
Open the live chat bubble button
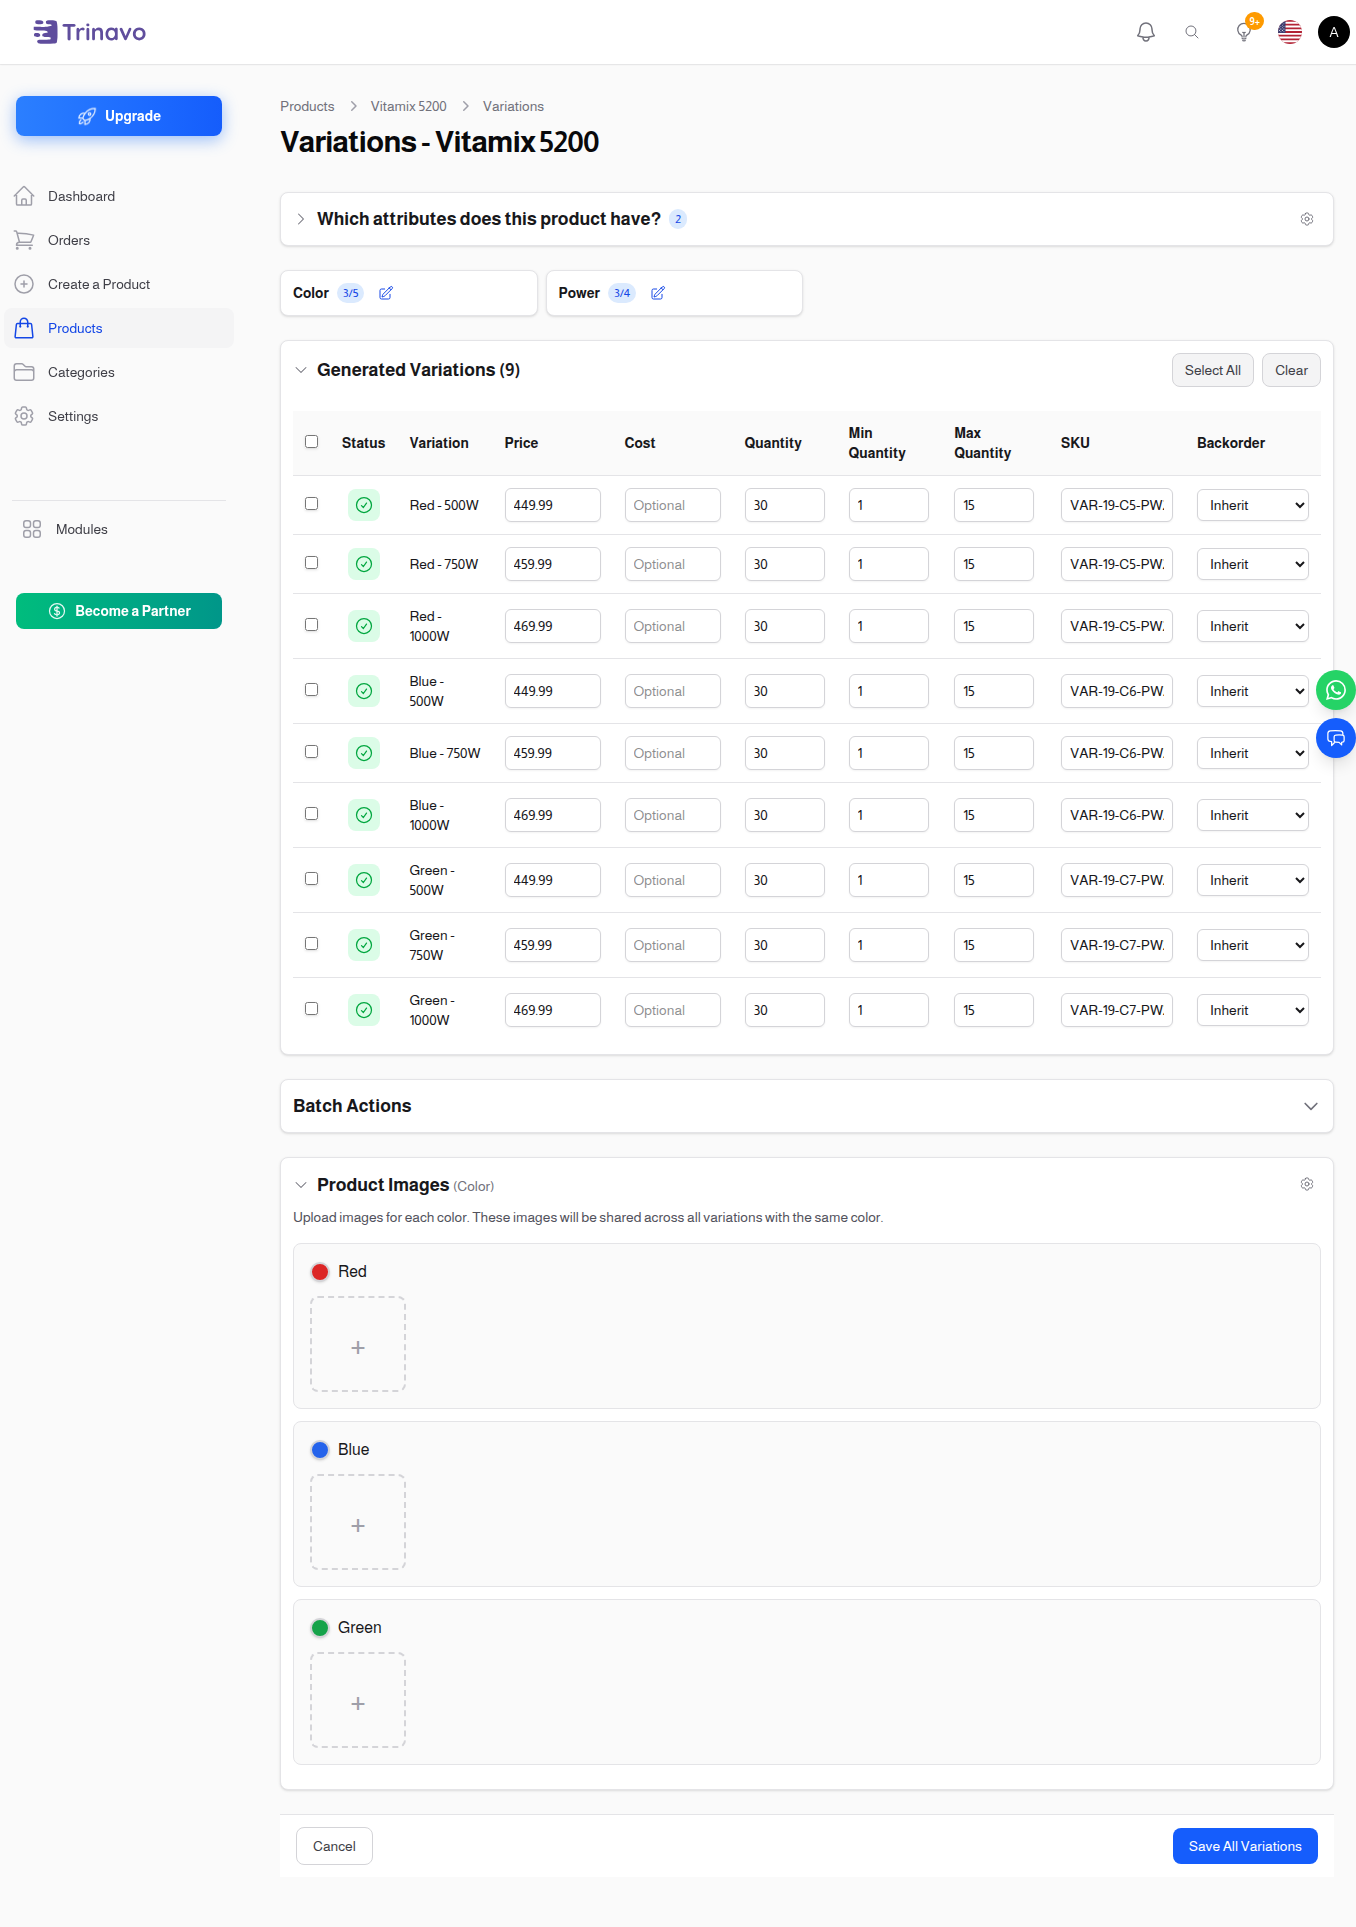click(x=1336, y=738)
